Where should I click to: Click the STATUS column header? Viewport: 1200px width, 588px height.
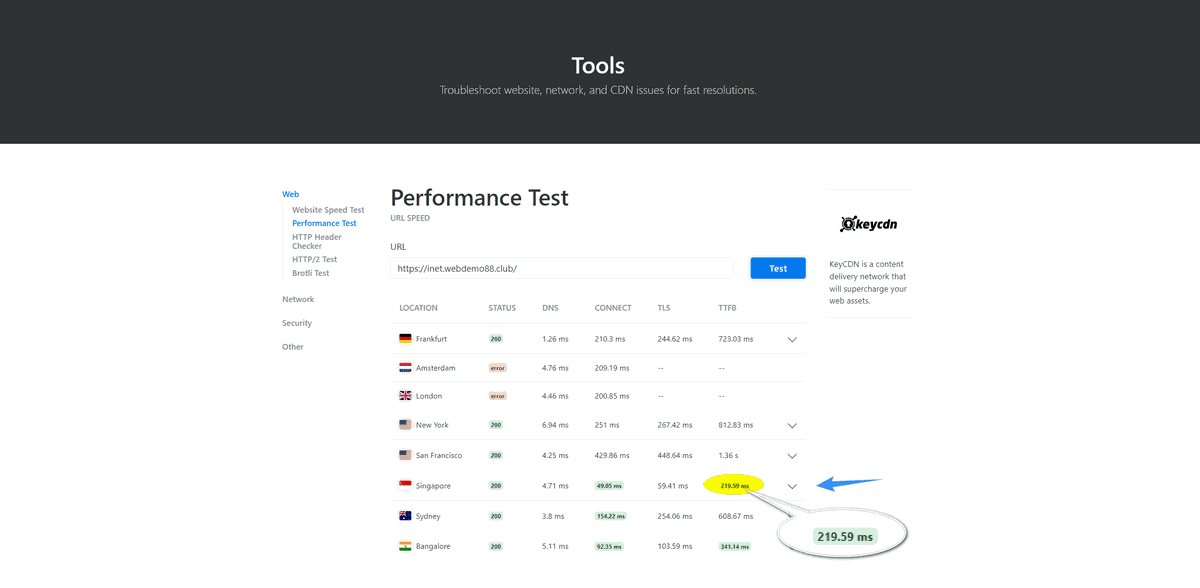click(x=502, y=308)
